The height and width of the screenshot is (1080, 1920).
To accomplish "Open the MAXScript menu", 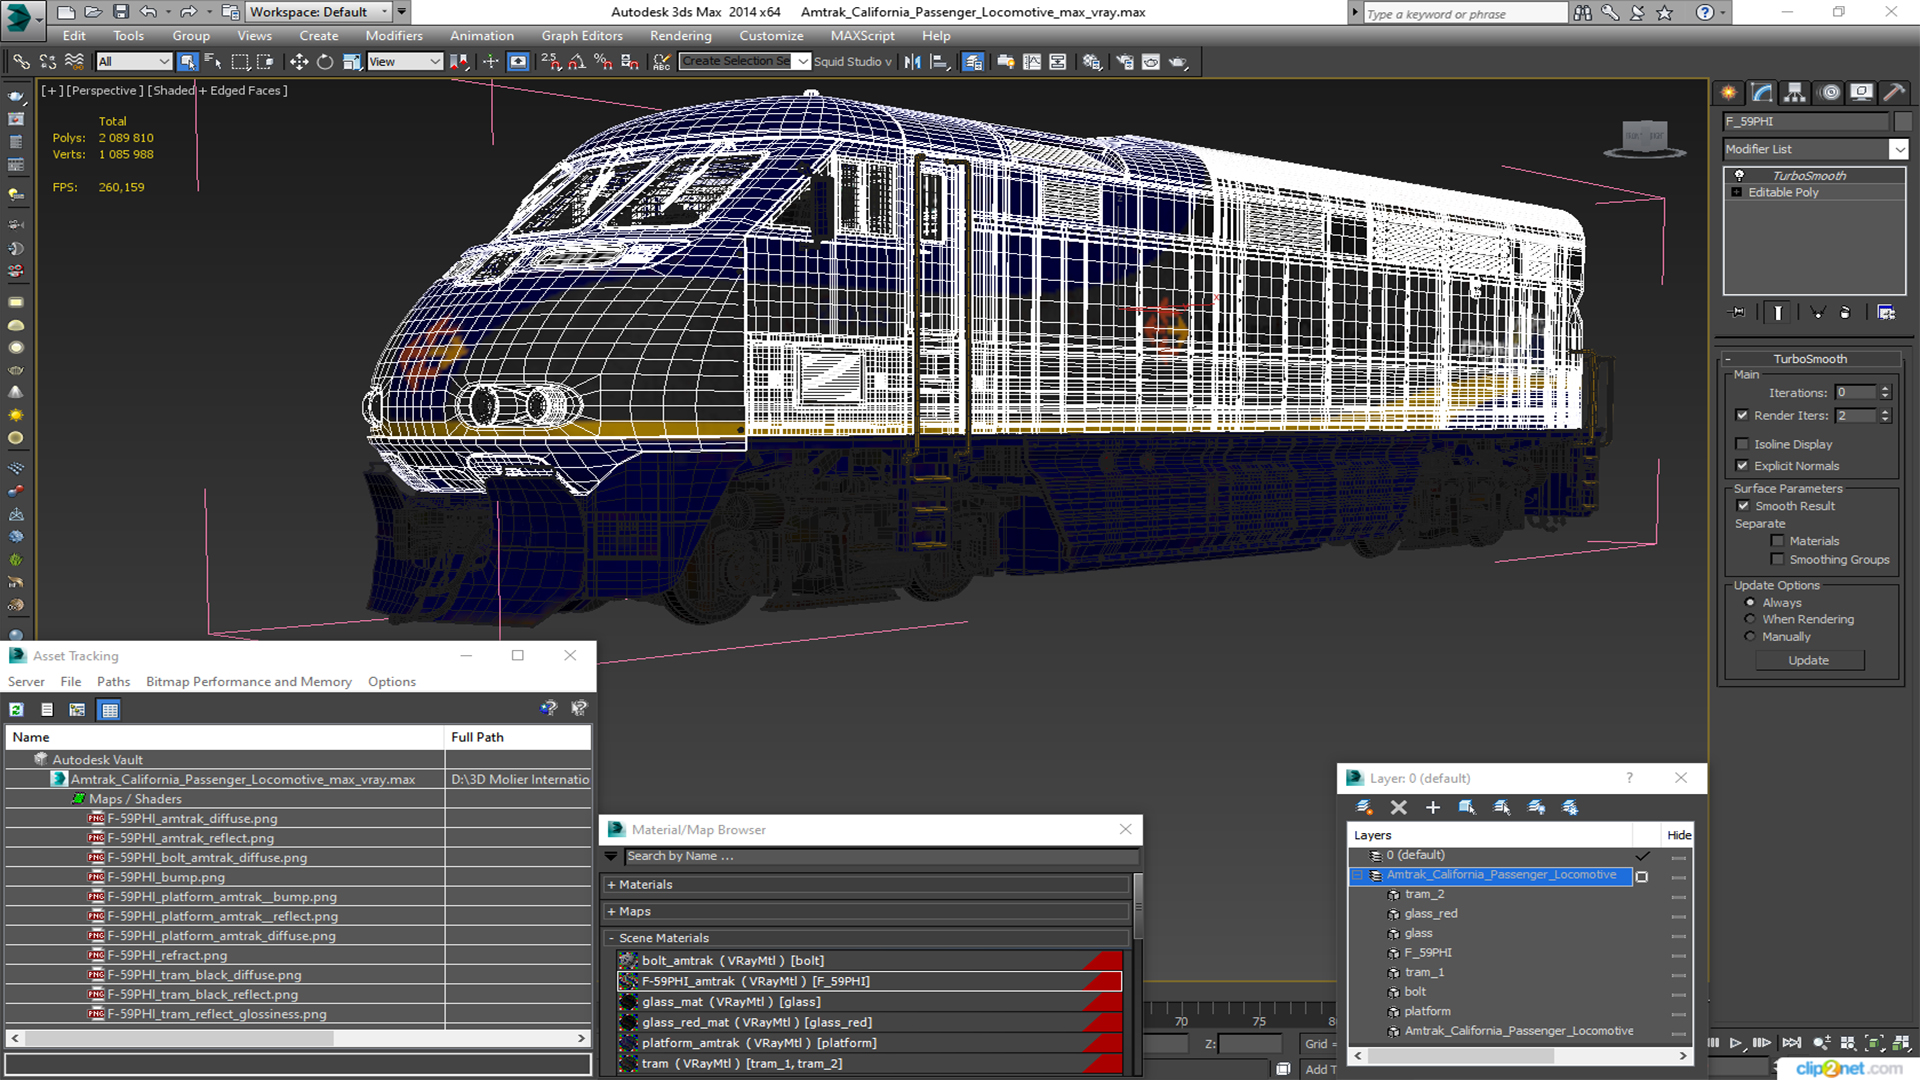I will coord(862,36).
